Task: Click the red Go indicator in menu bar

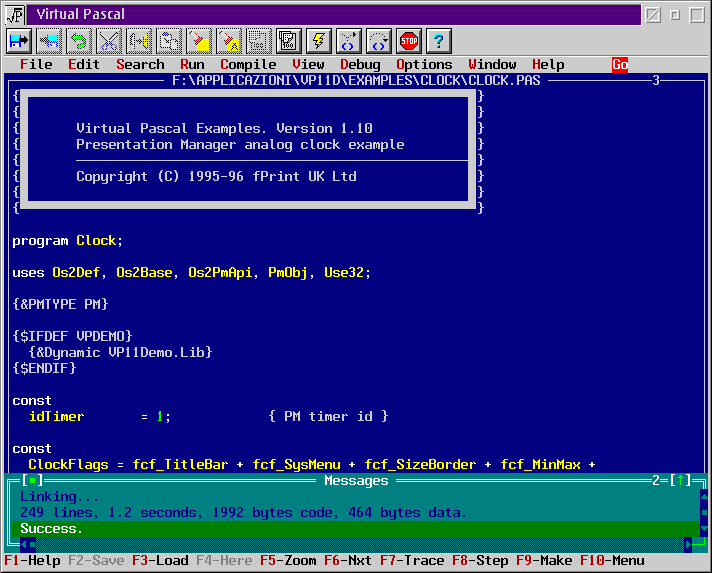Action: pos(620,64)
